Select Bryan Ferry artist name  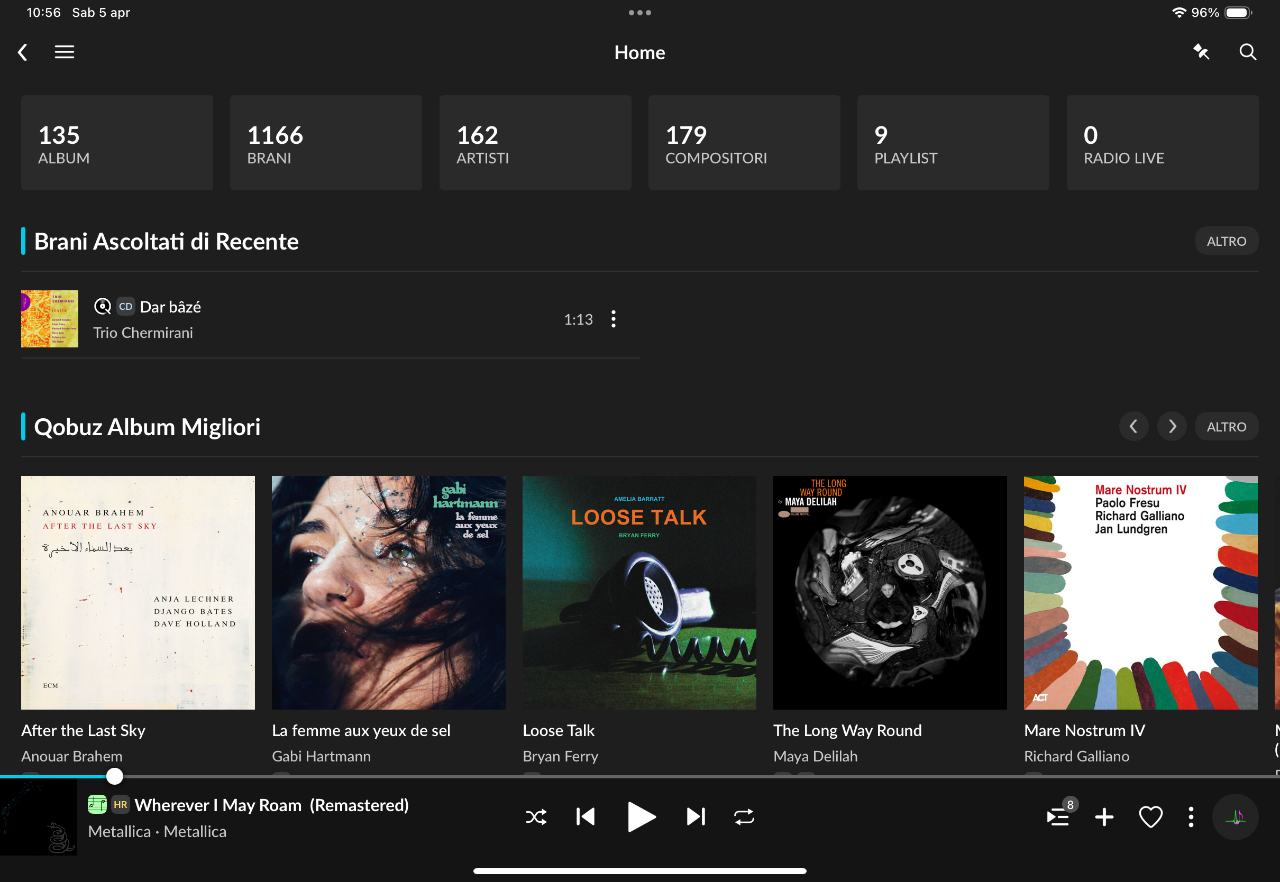point(560,757)
